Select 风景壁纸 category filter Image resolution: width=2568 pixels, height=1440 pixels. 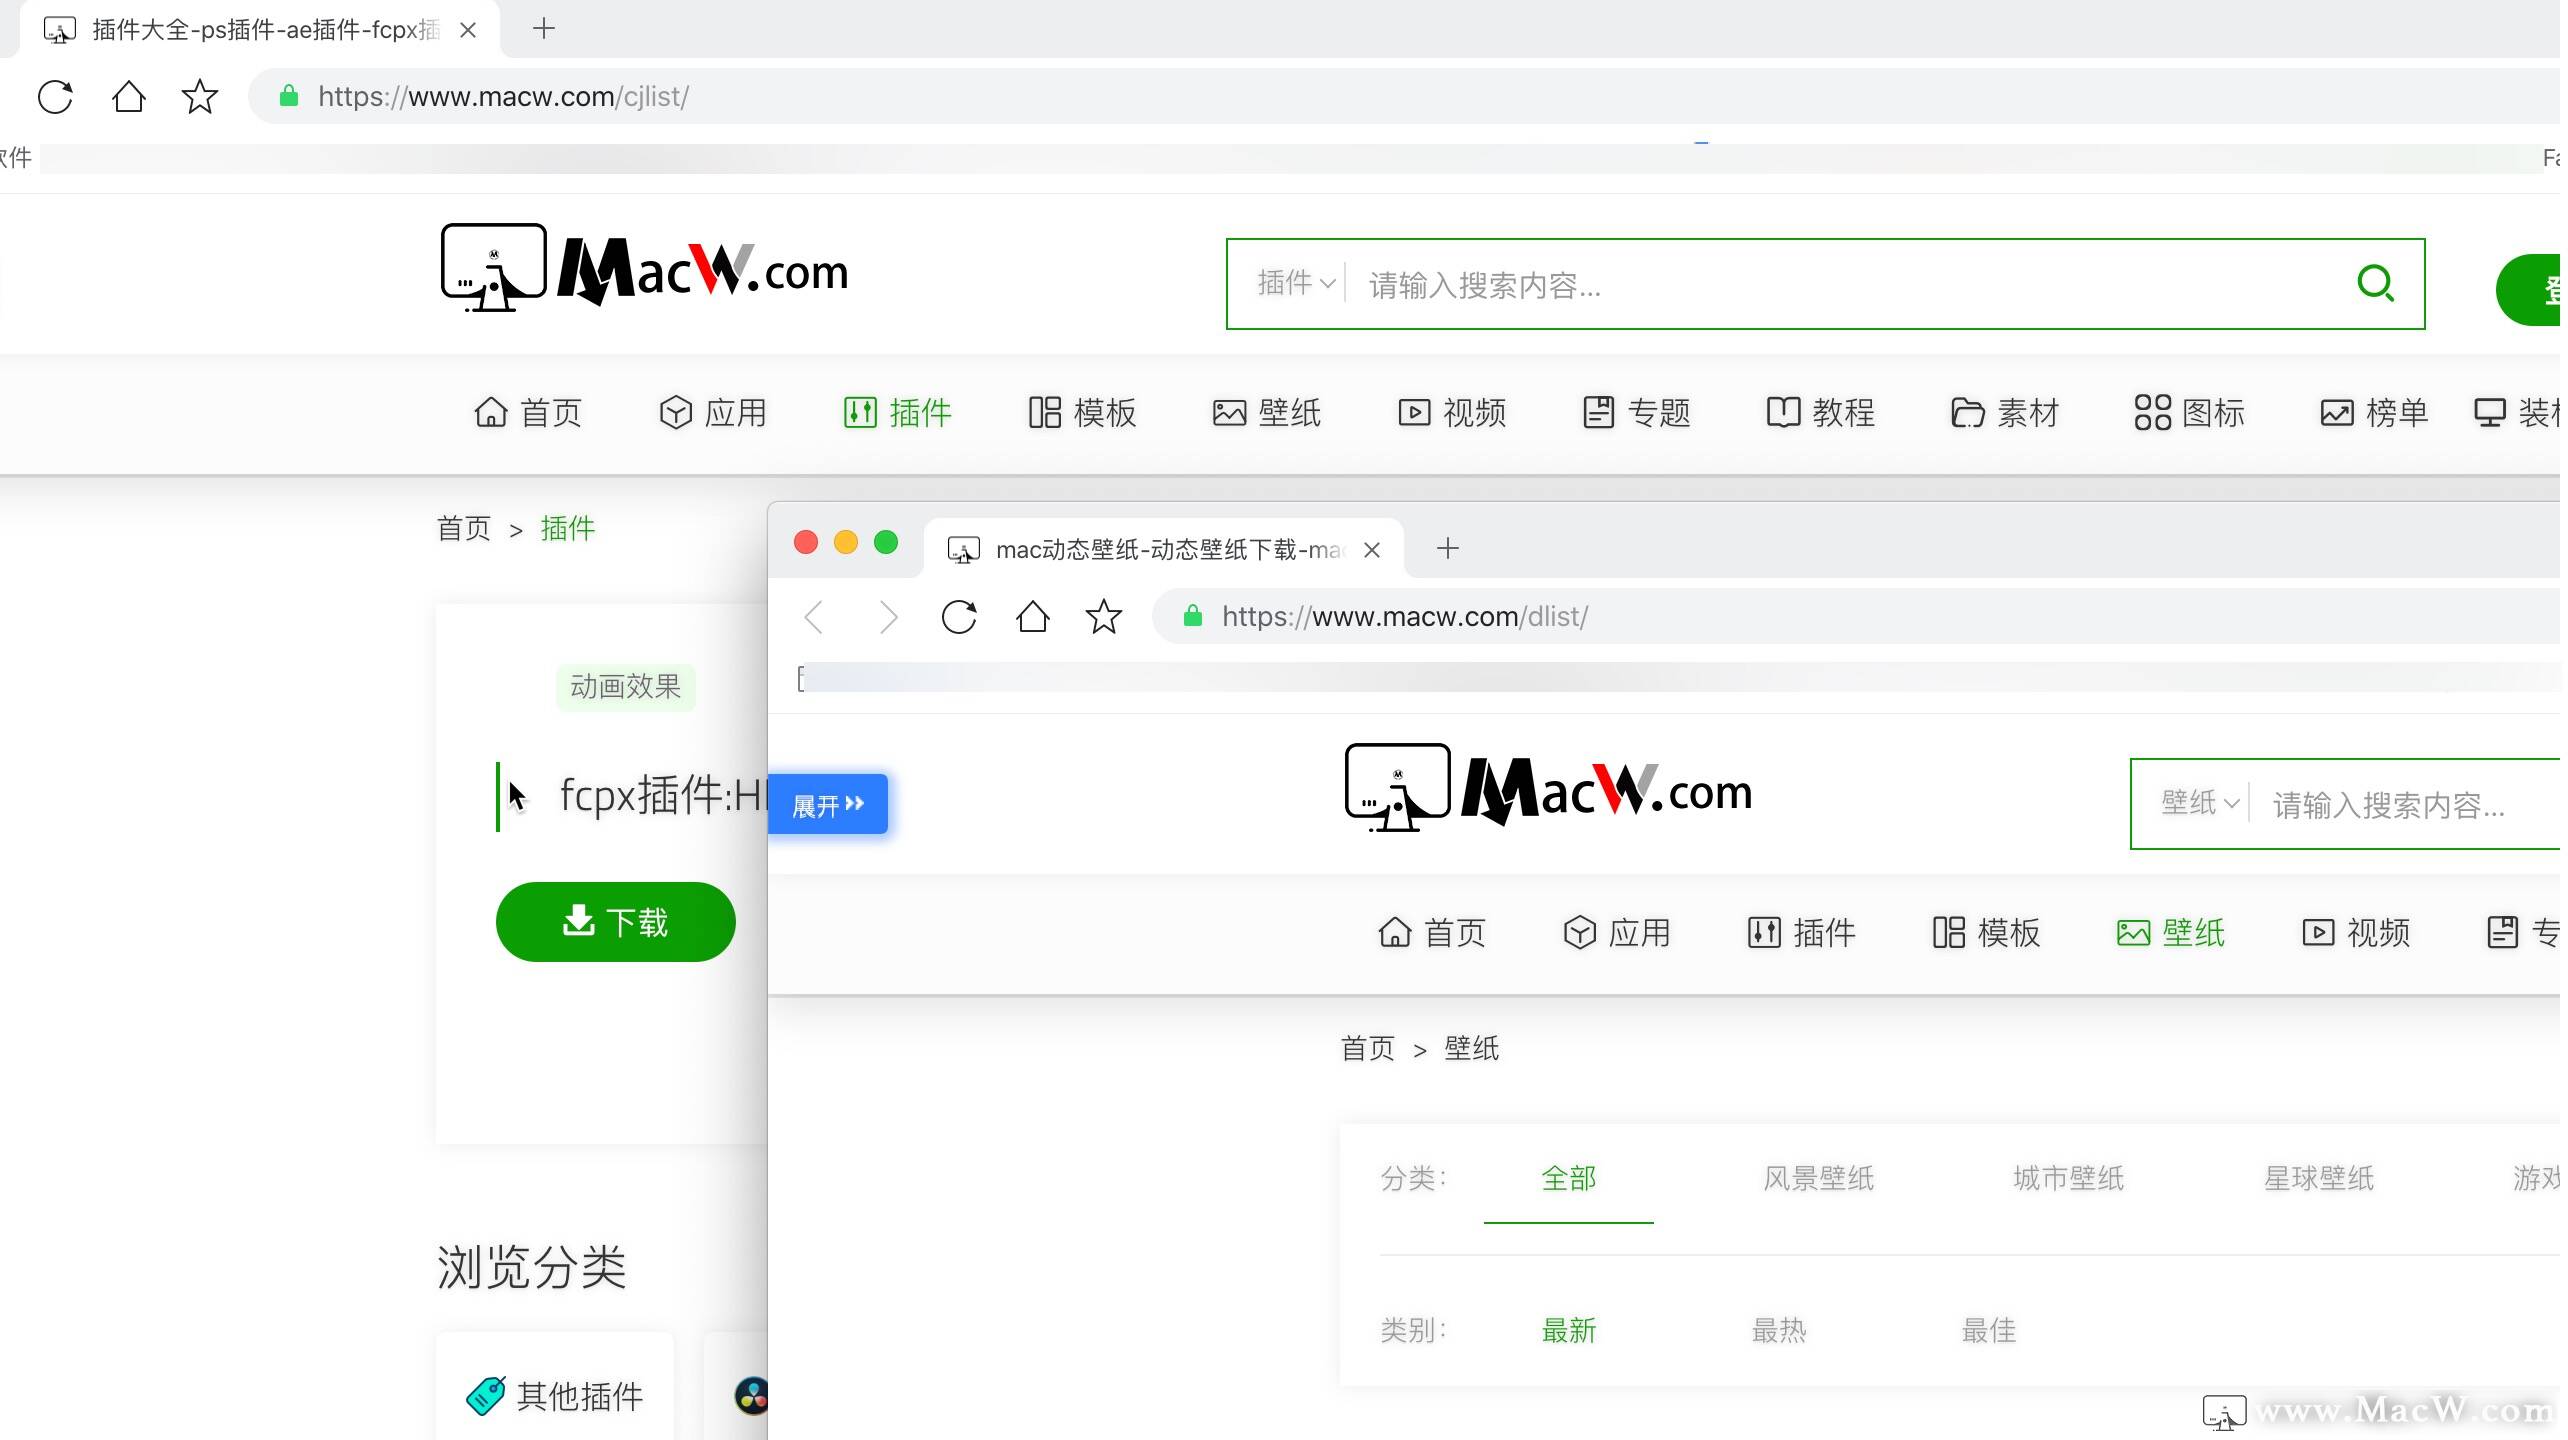[1819, 1178]
